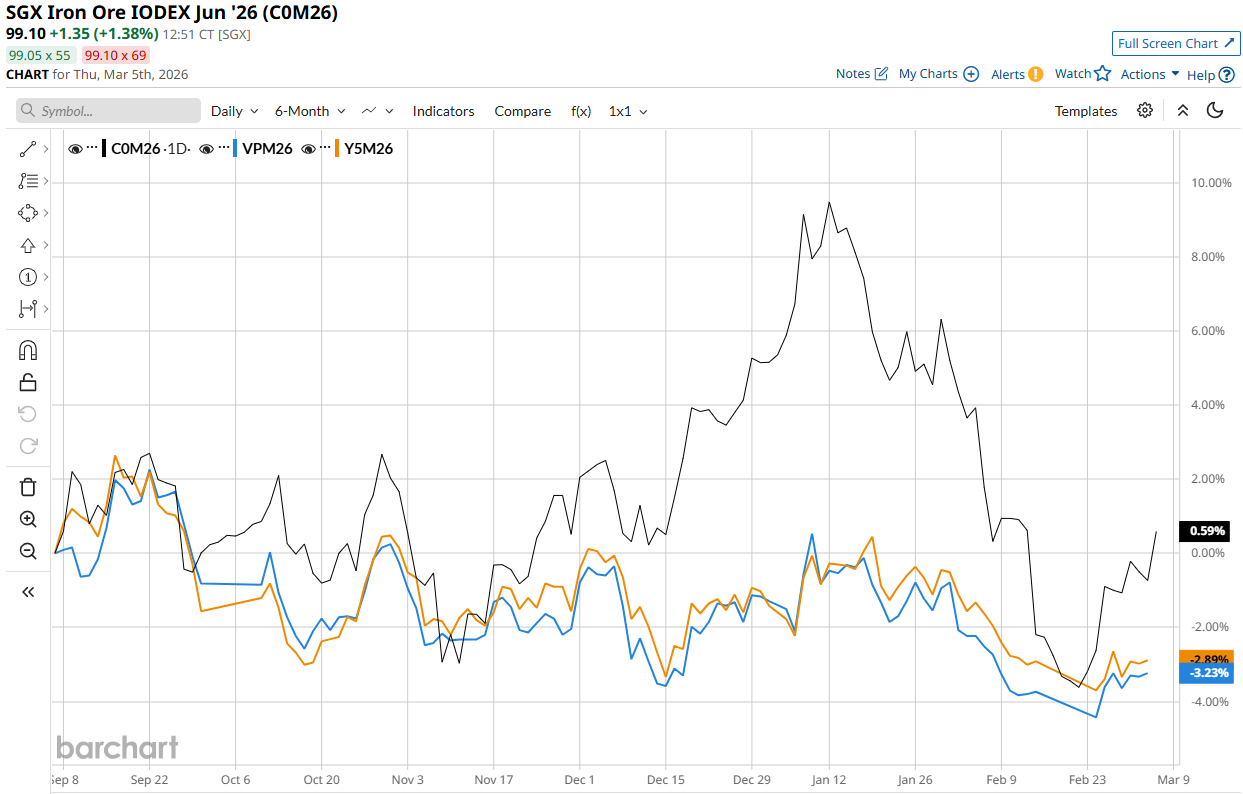The width and height of the screenshot is (1243, 794).
Task: Expand the 6-Month range dropdown
Action: coord(310,111)
